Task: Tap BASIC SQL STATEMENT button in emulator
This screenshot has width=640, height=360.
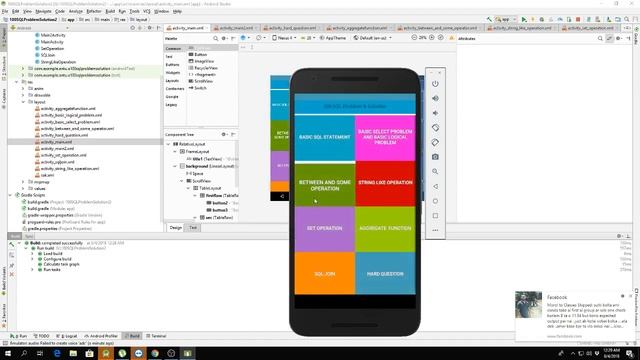Action: click(324, 138)
